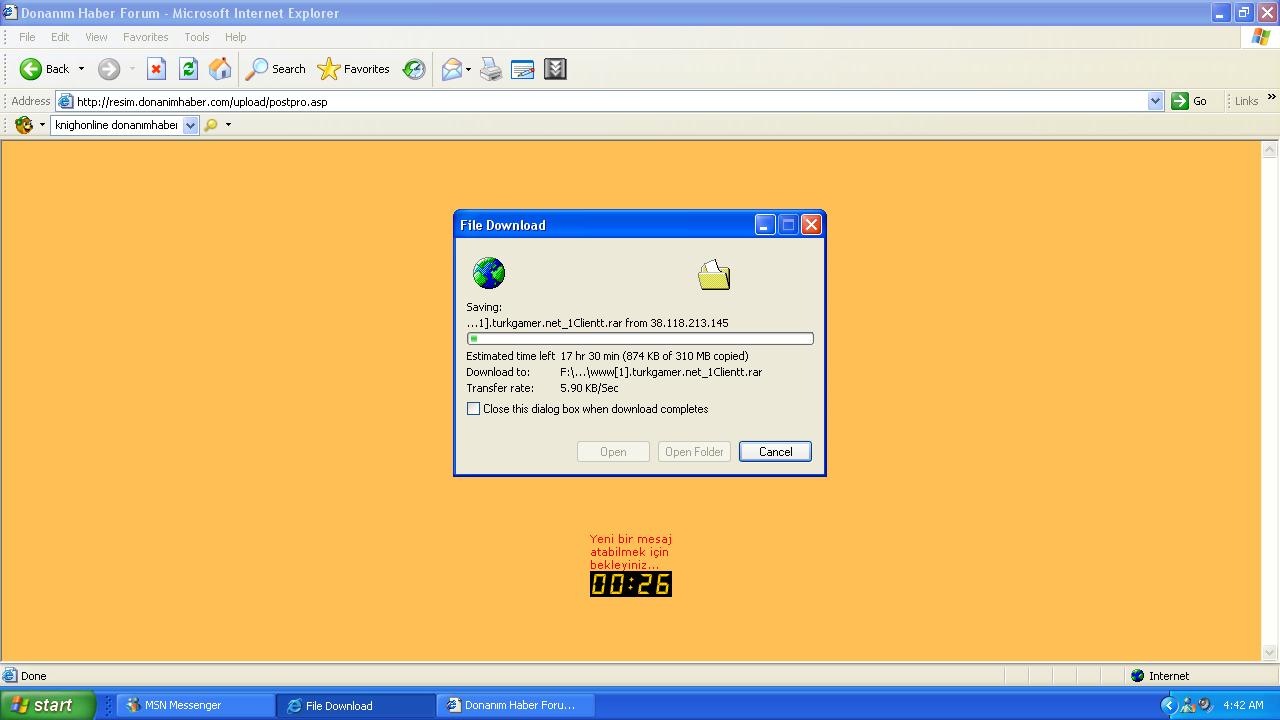Image resolution: width=1280 pixels, height=720 pixels.
Task: Open the History toolbar icon
Action: pos(414,69)
